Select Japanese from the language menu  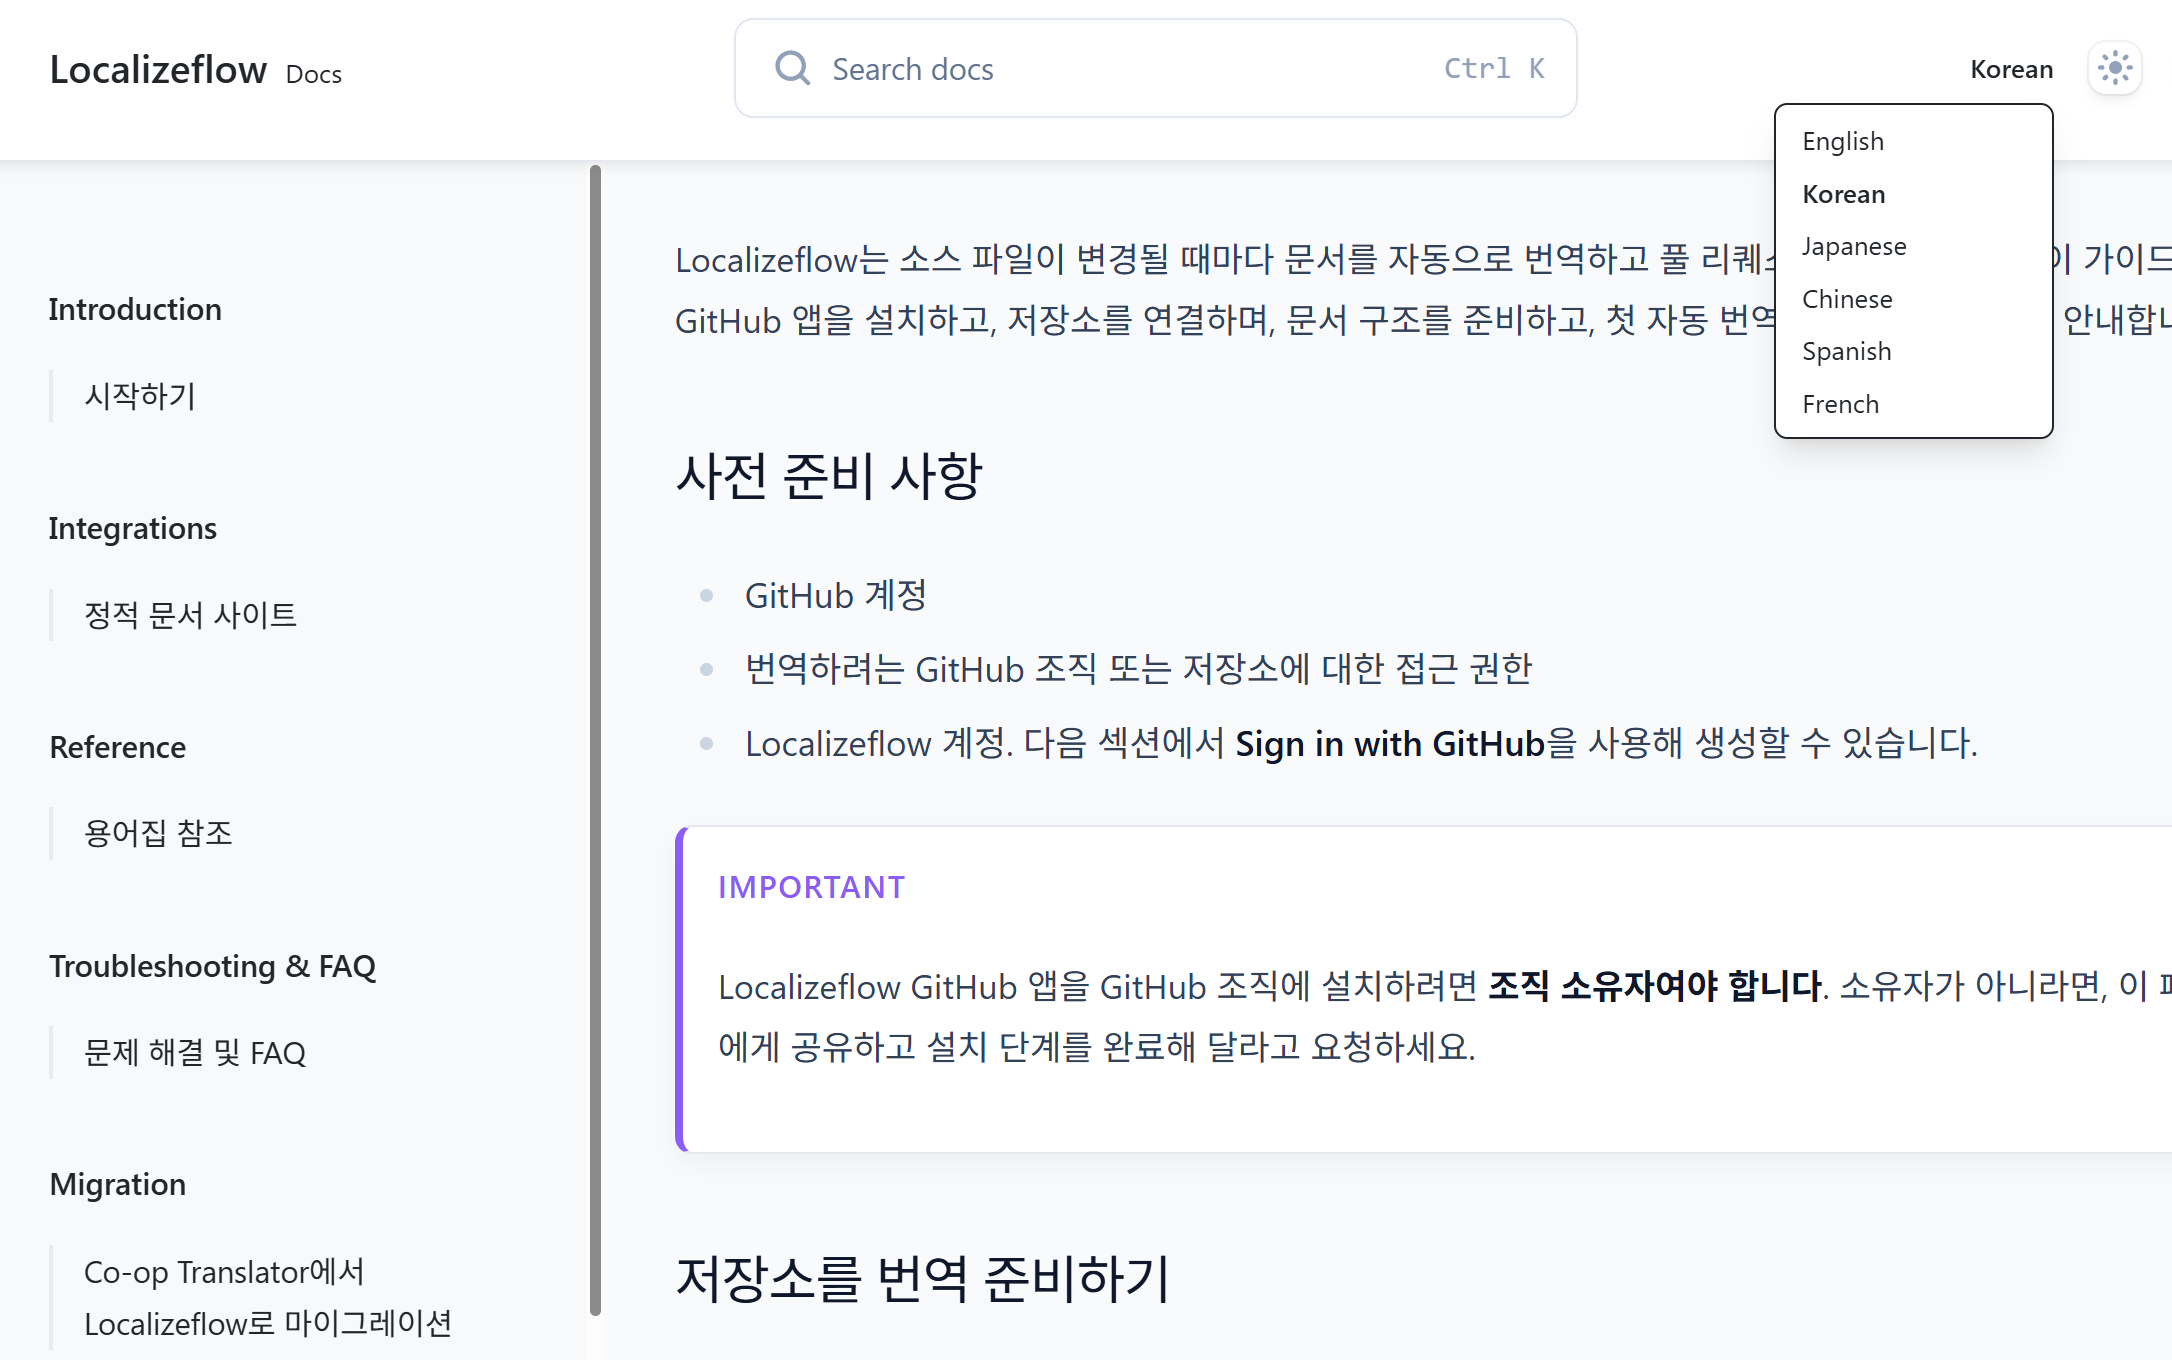point(1854,246)
